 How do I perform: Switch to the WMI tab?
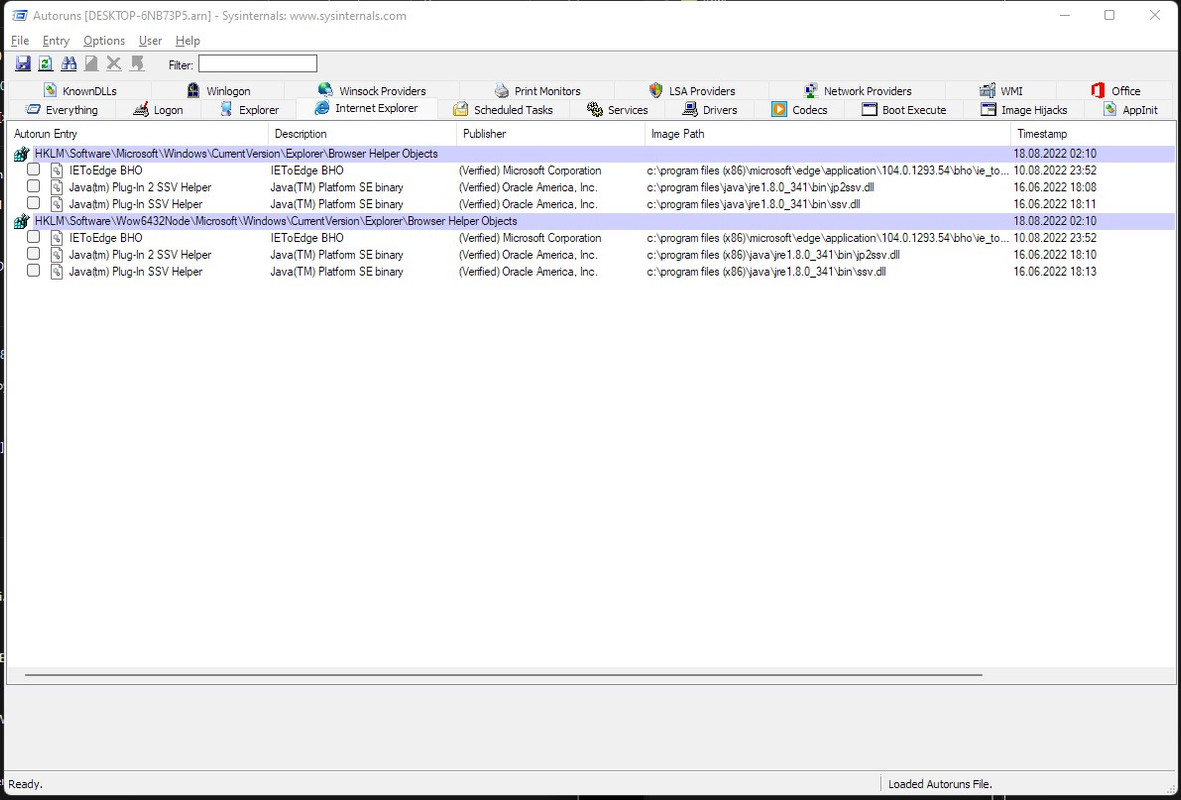coord(1001,91)
